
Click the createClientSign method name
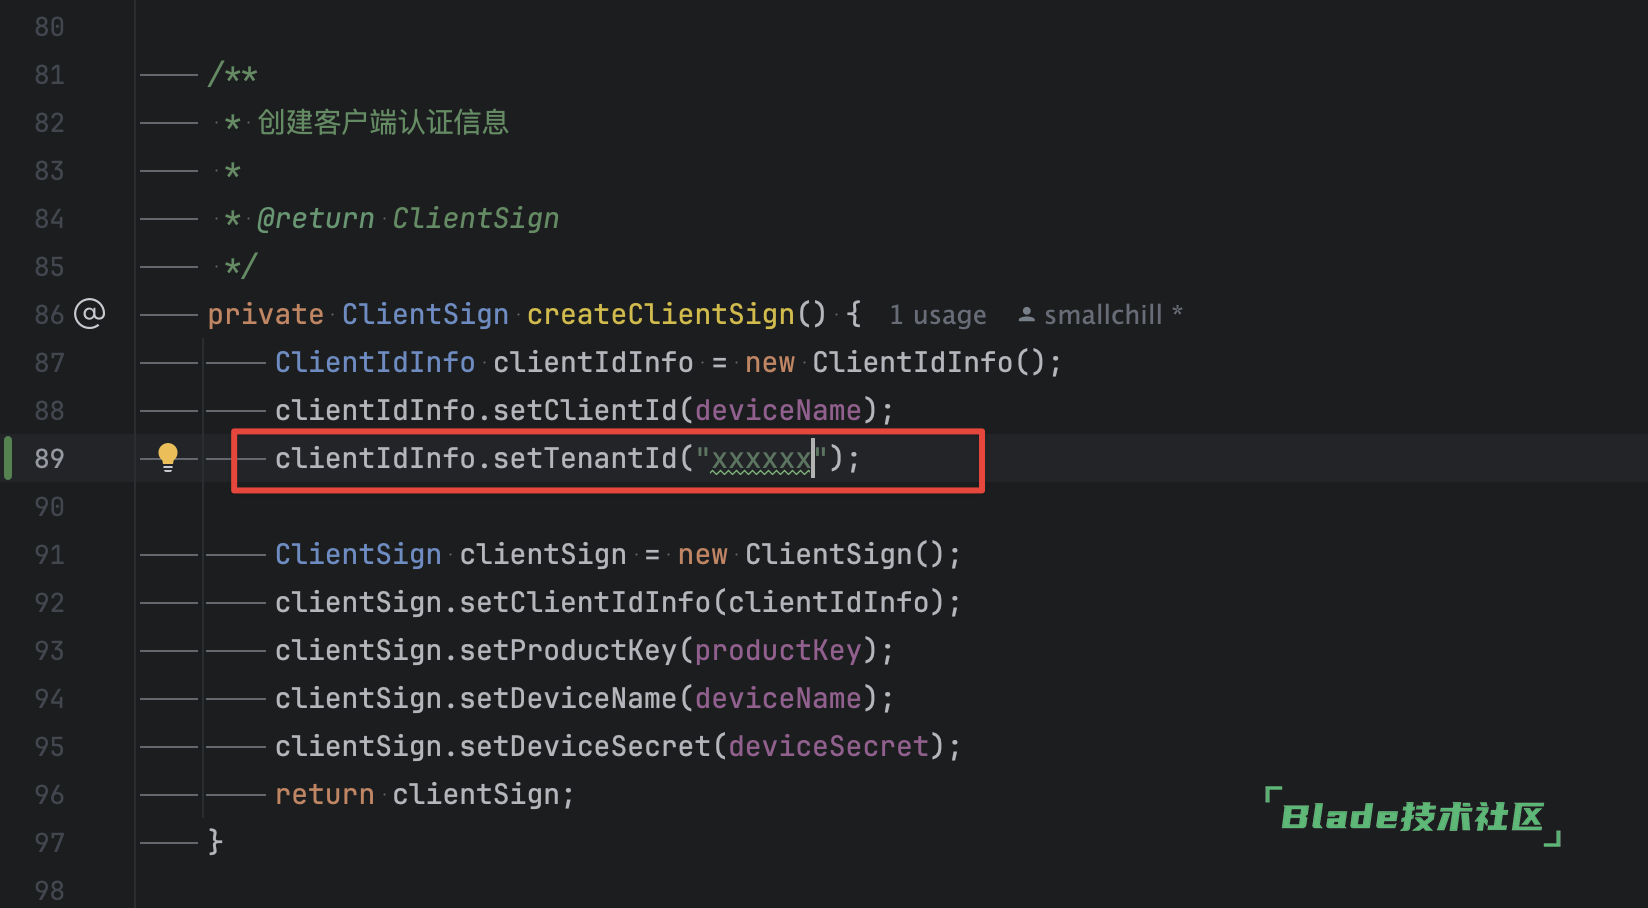coord(660,314)
